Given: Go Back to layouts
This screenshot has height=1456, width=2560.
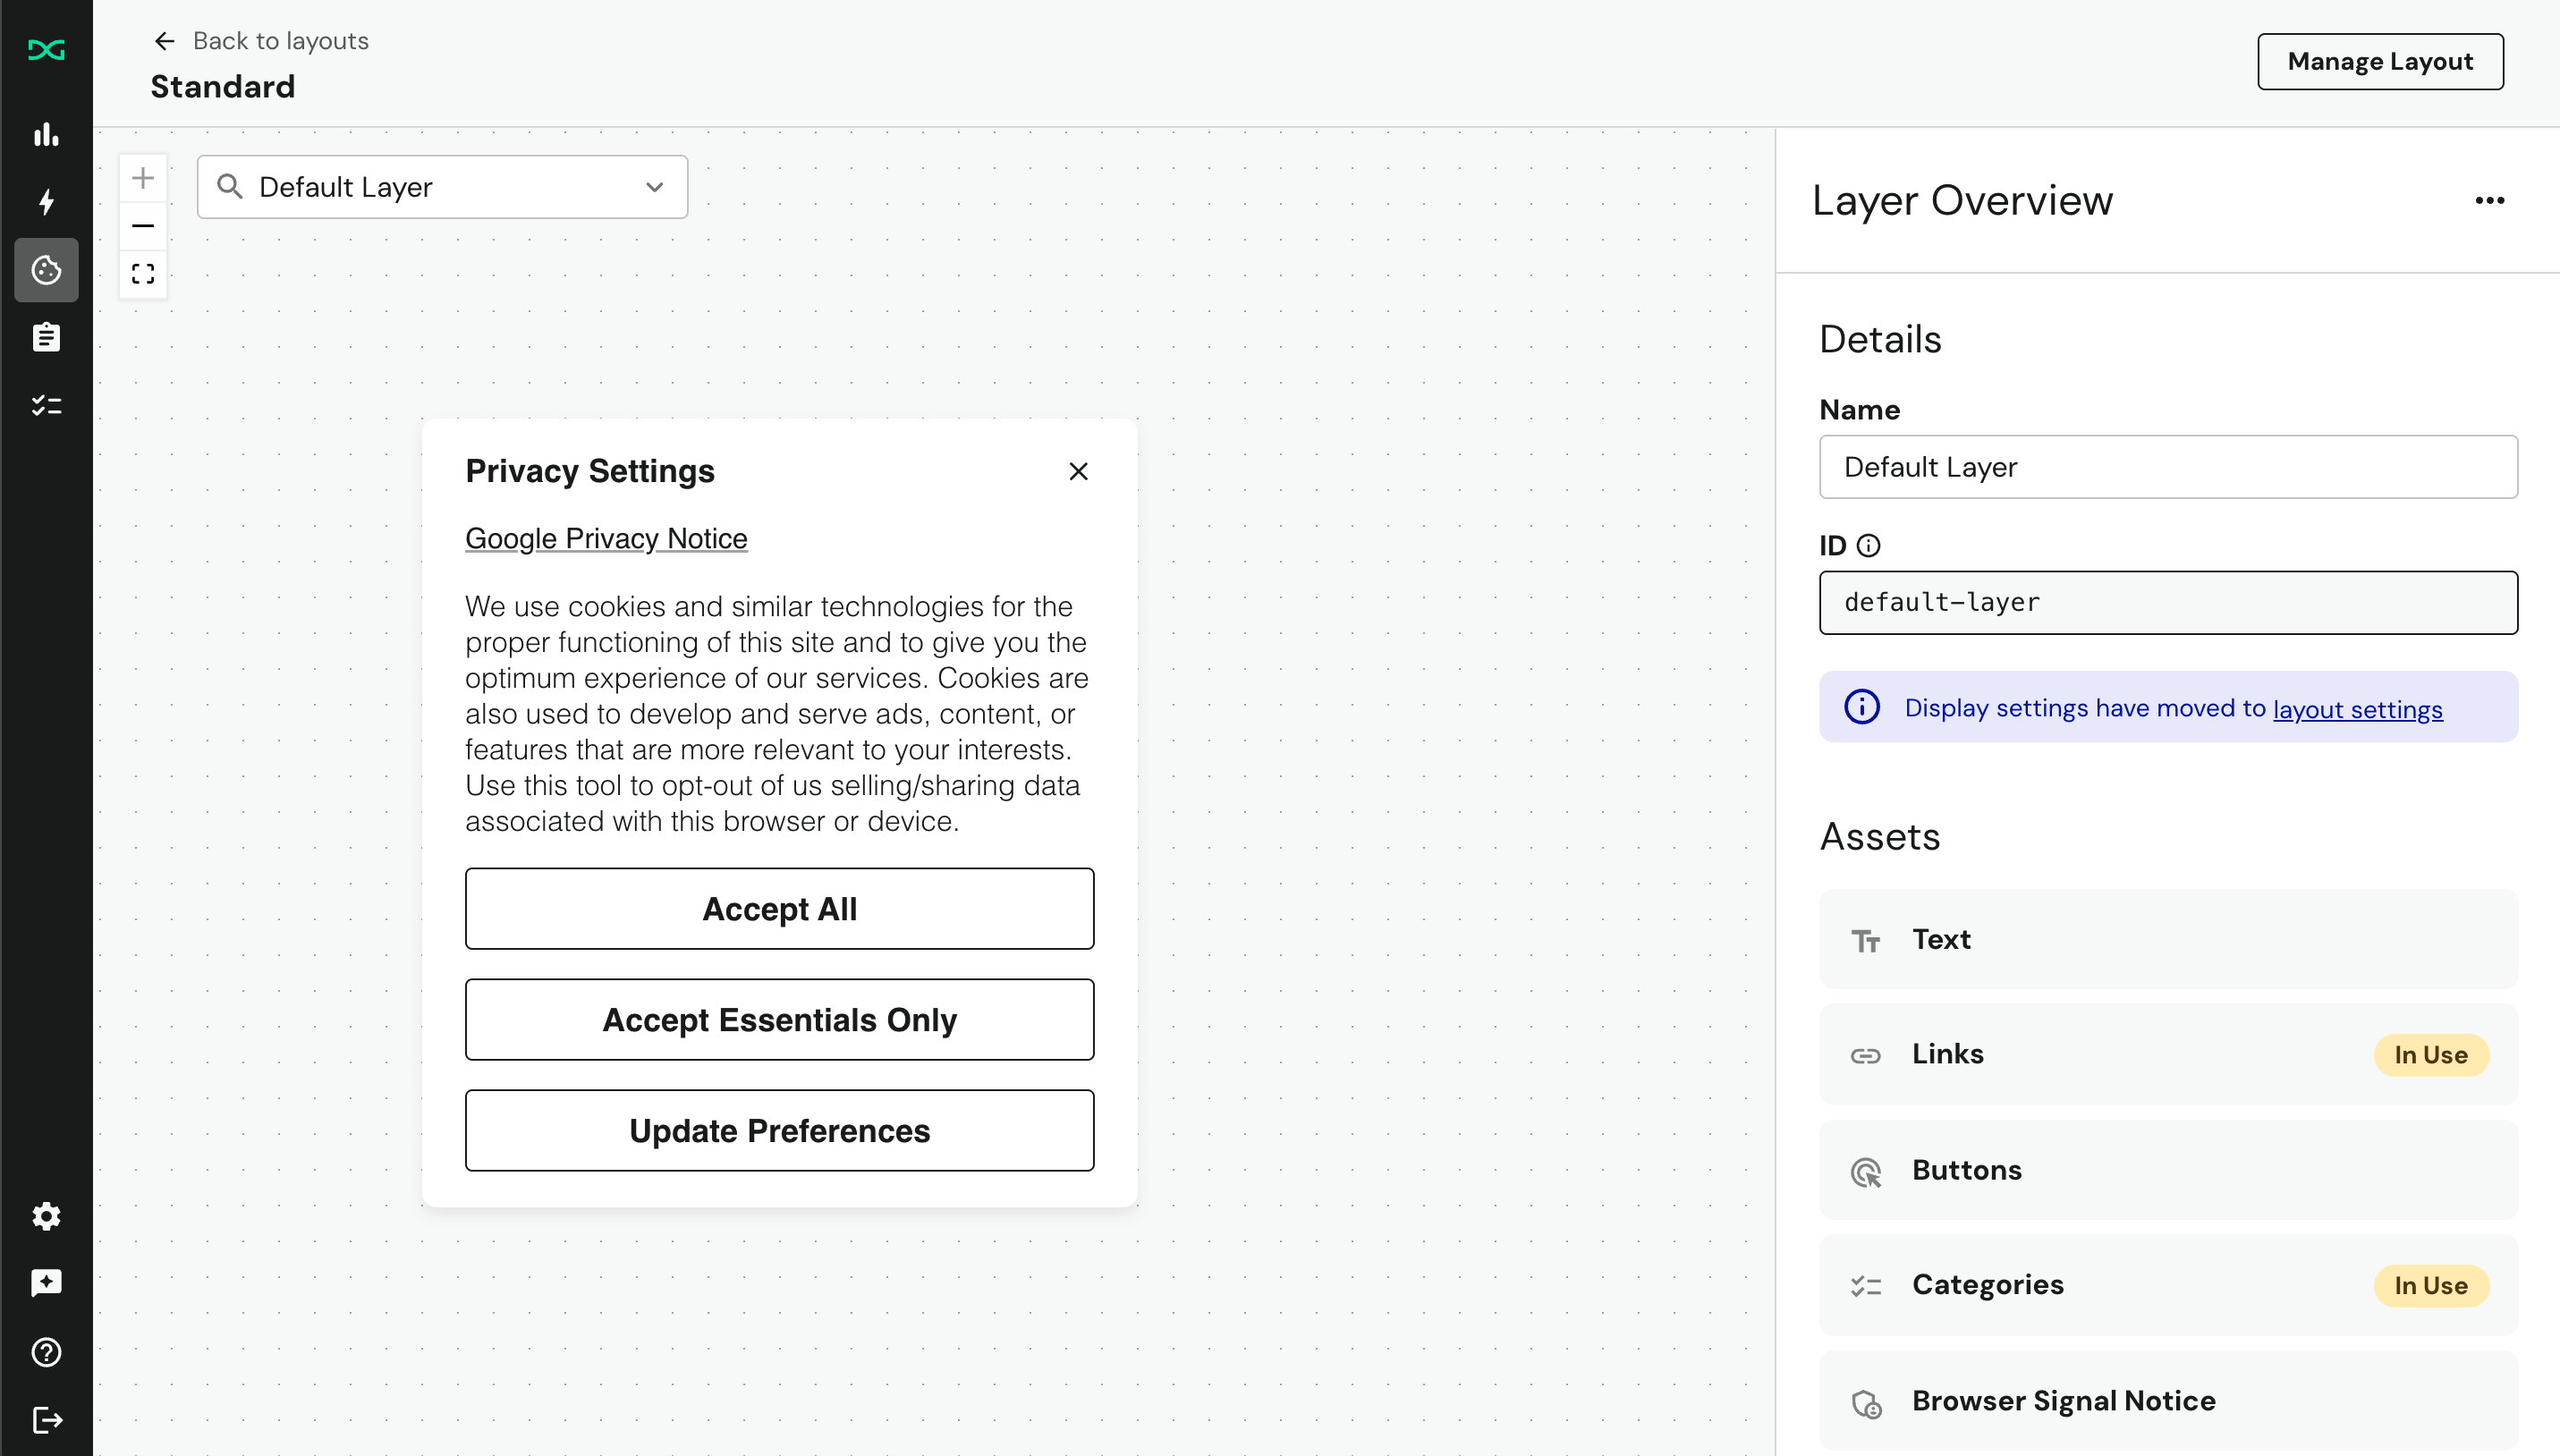Looking at the screenshot, I should (280, 41).
